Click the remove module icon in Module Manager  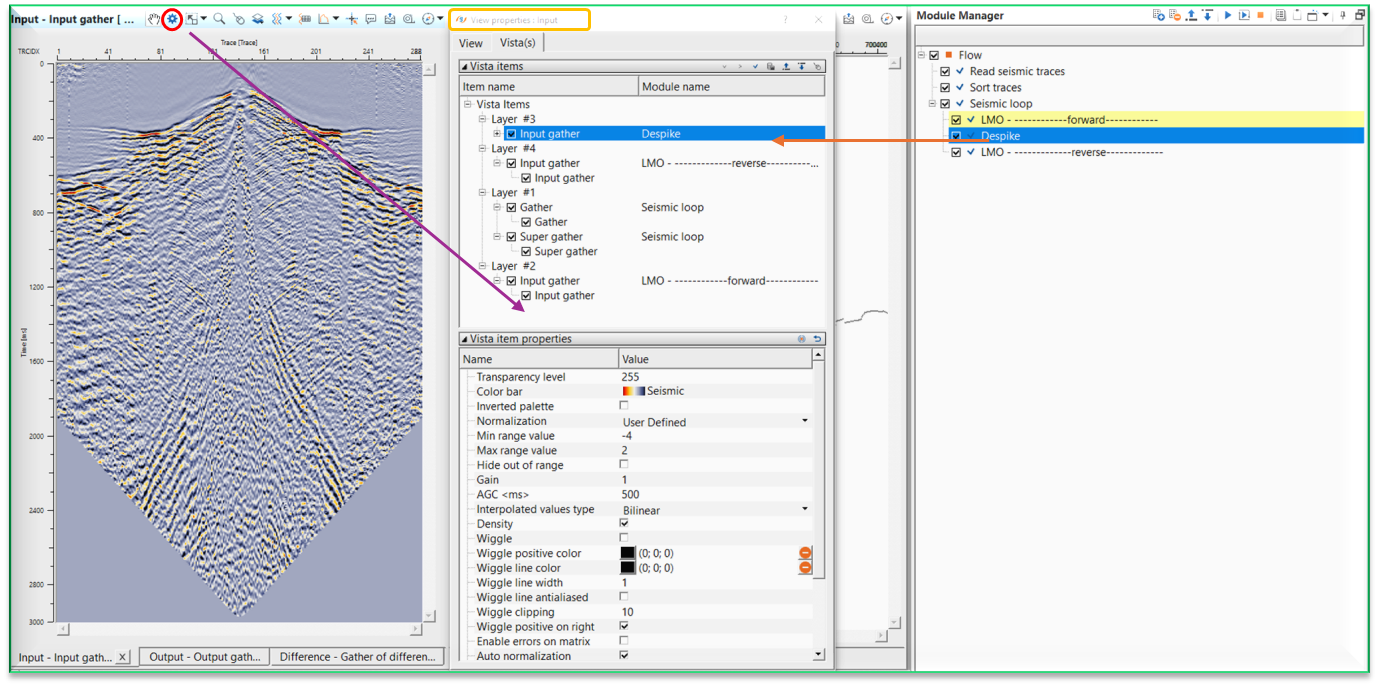1175,16
